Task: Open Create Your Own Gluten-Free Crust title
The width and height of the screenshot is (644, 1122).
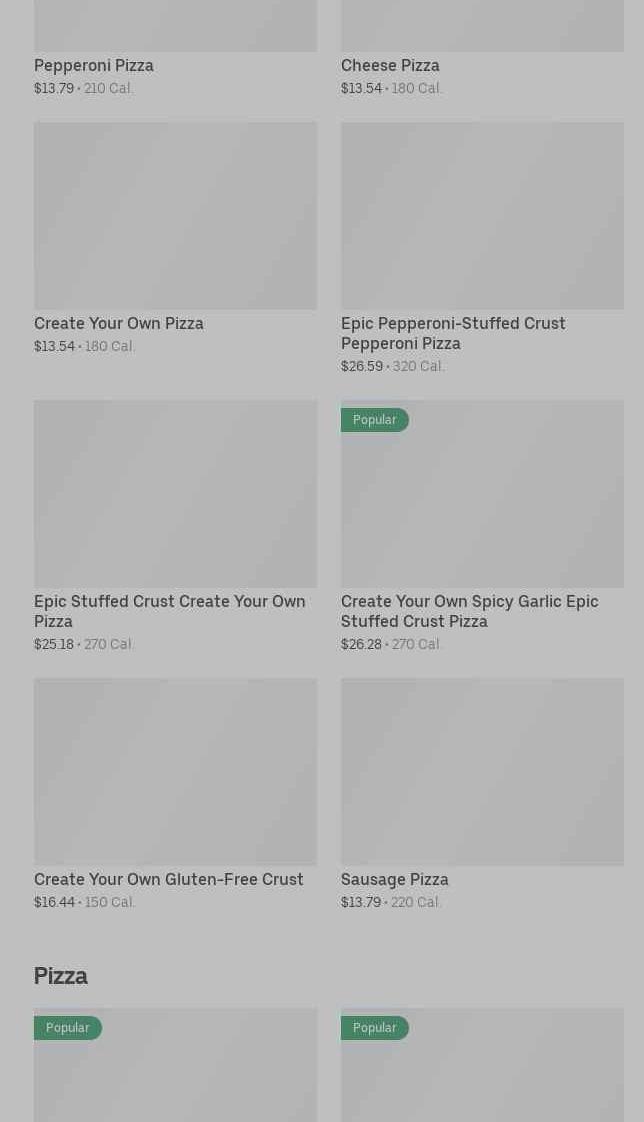Action: (x=169, y=880)
